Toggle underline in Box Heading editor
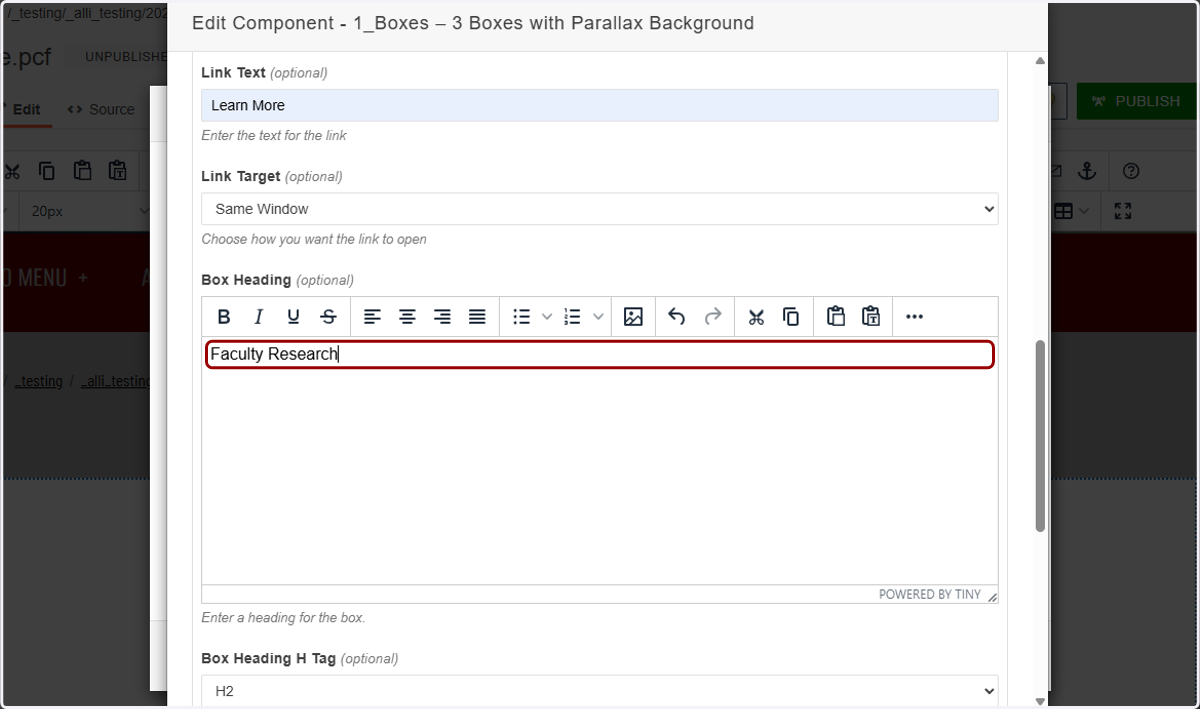Screen dimensions: 1200x709 [x=293, y=317]
